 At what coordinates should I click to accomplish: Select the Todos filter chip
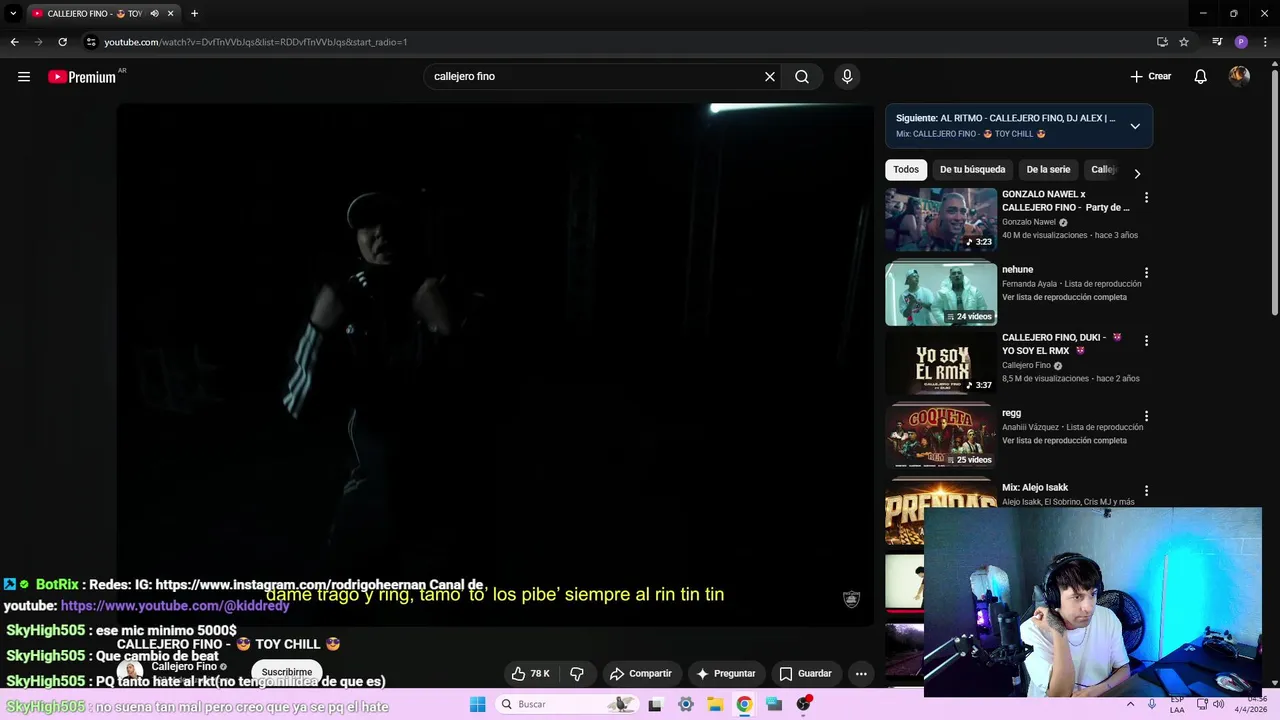pos(906,170)
